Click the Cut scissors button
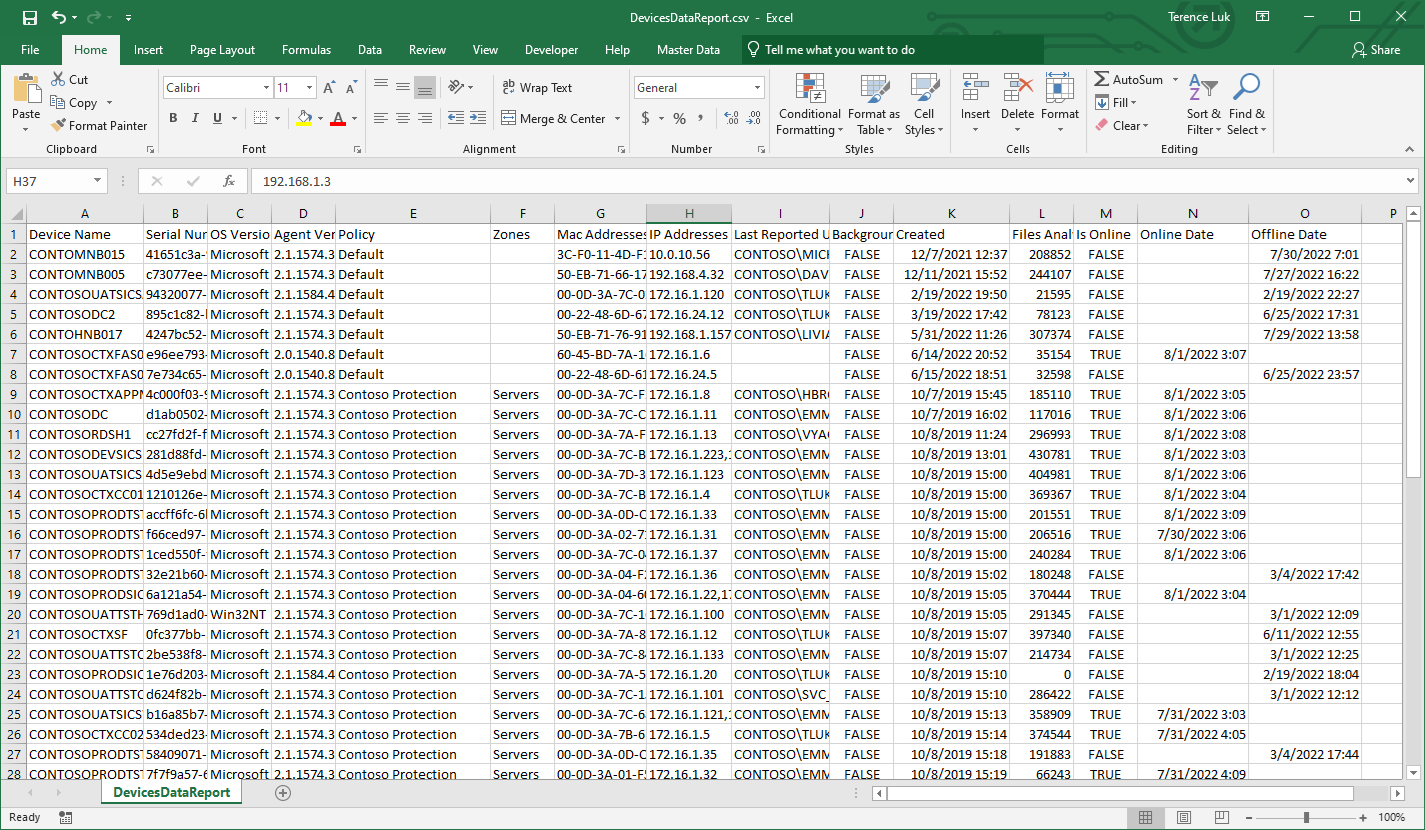Screen dimensions: 1425x830 [68, 79]
